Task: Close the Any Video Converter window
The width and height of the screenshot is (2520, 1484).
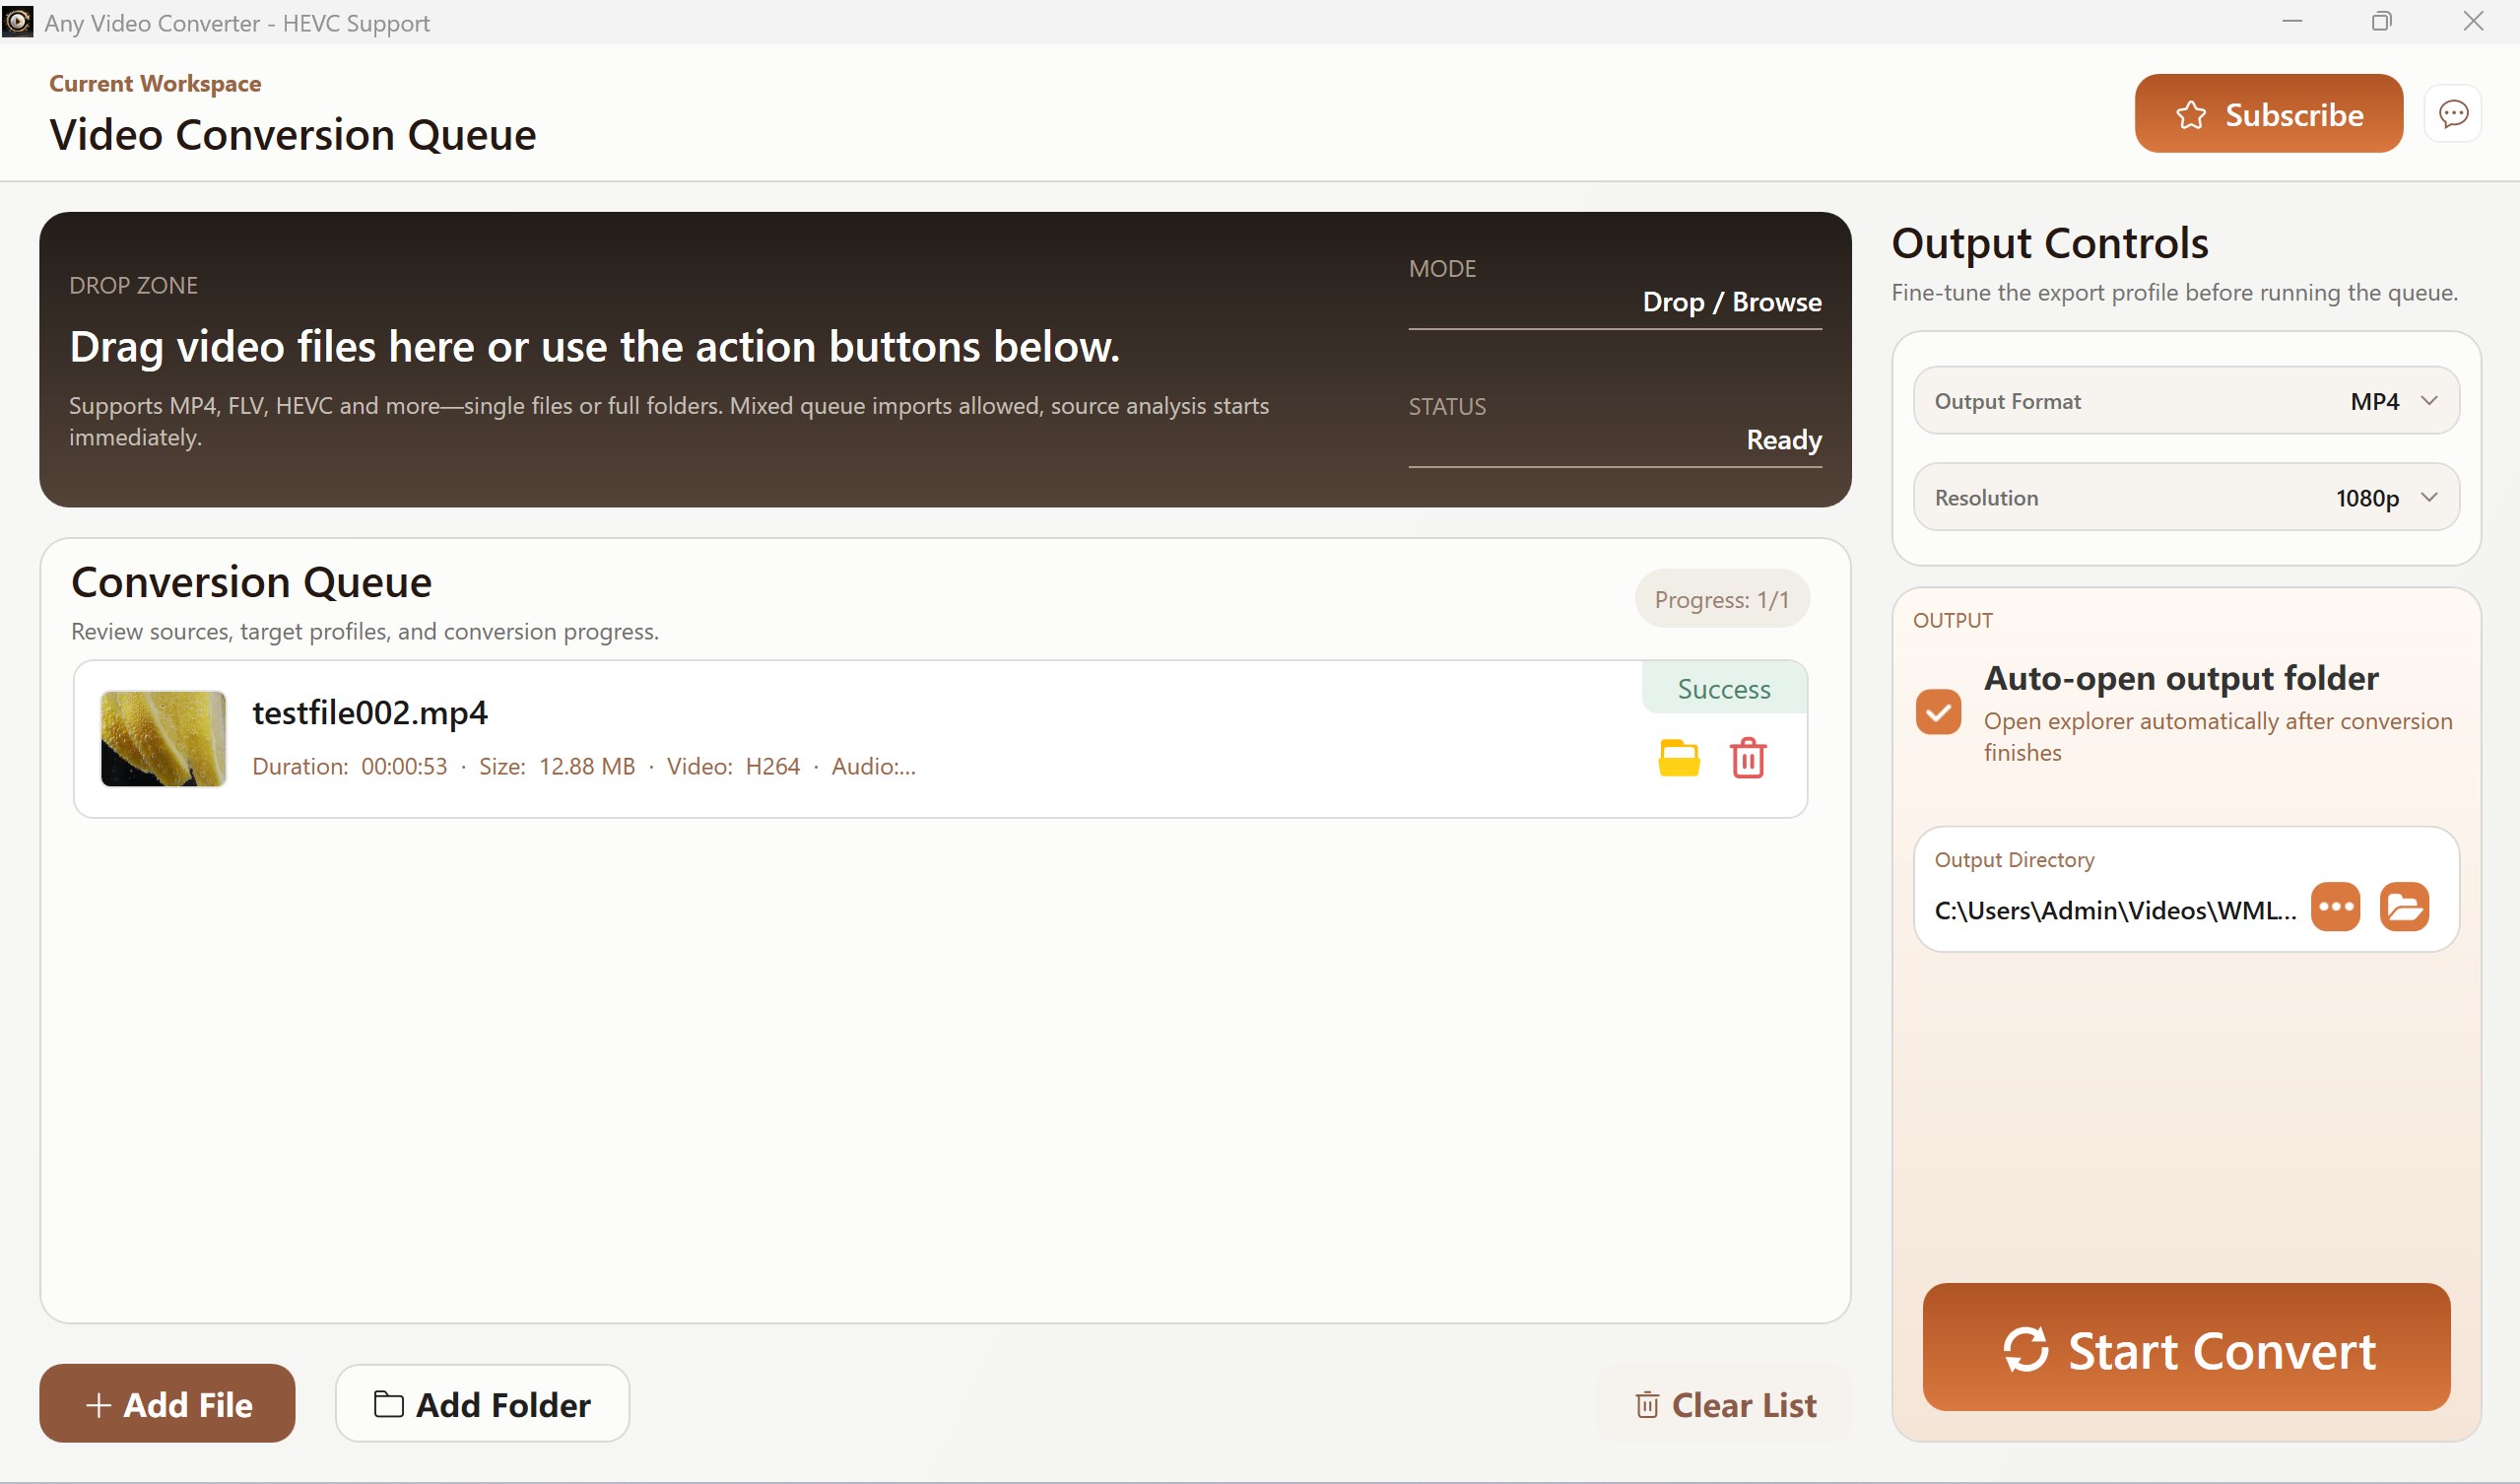Action: click(2473, 21)
